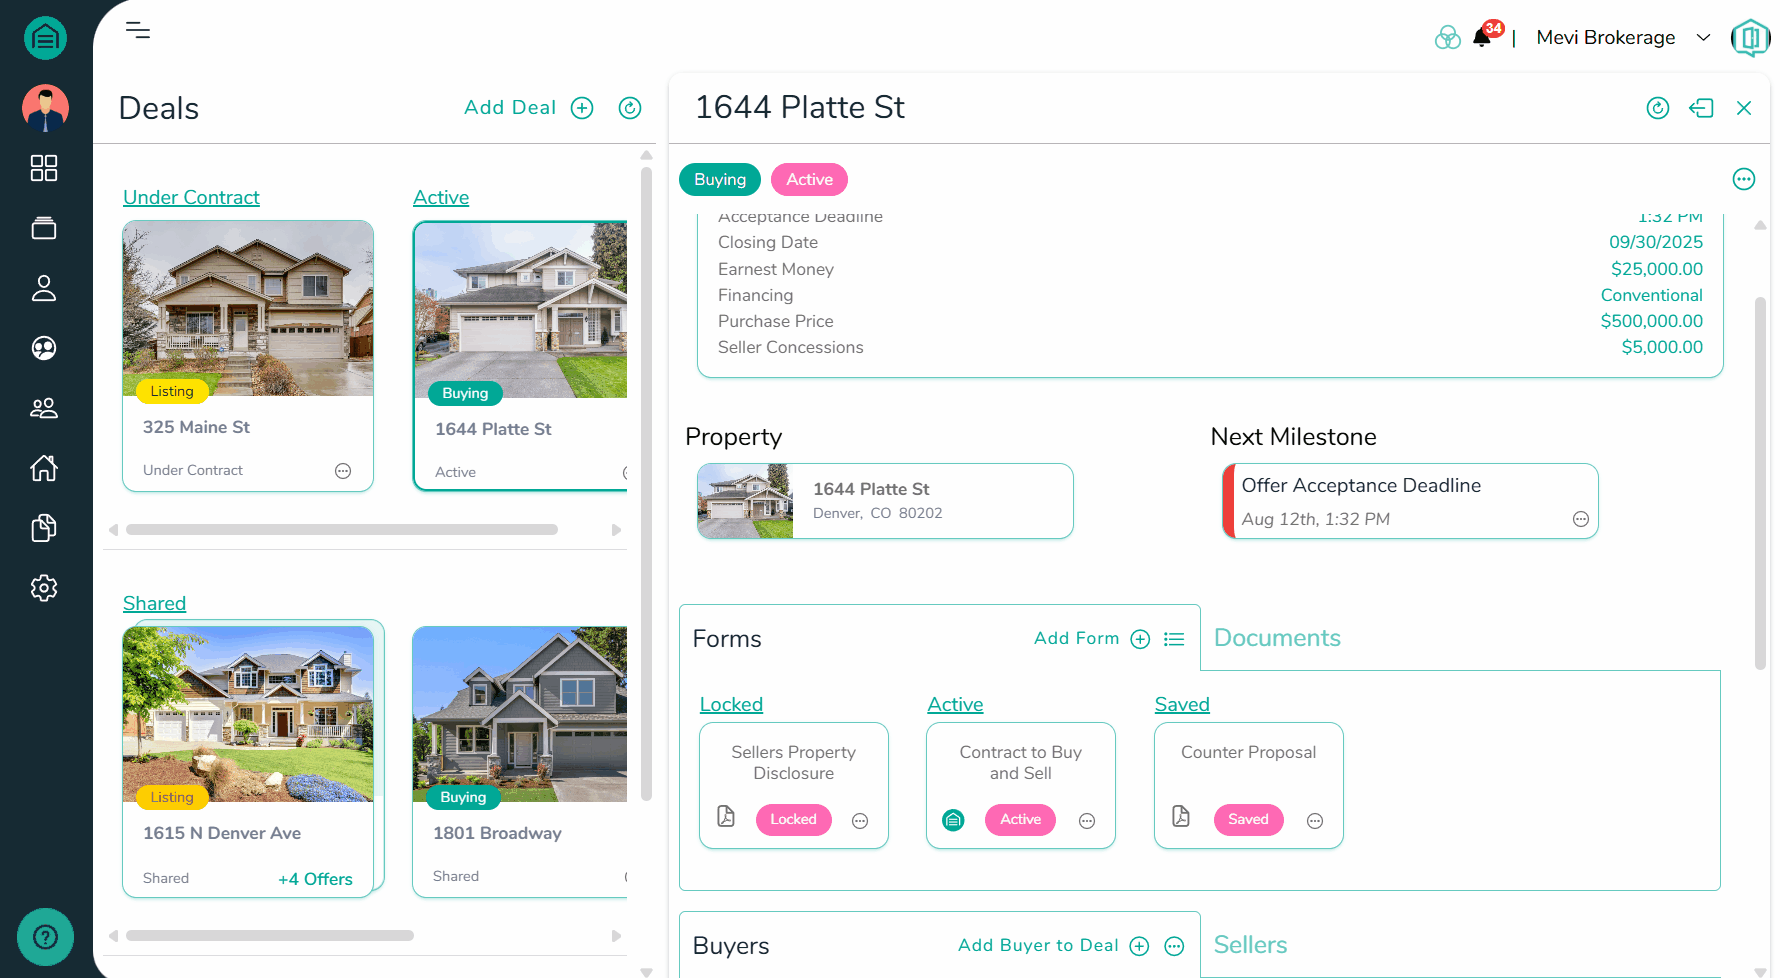Open the dashboard grid icon
This screenshot has height=978, width=1780.
(x=44, y=168)
